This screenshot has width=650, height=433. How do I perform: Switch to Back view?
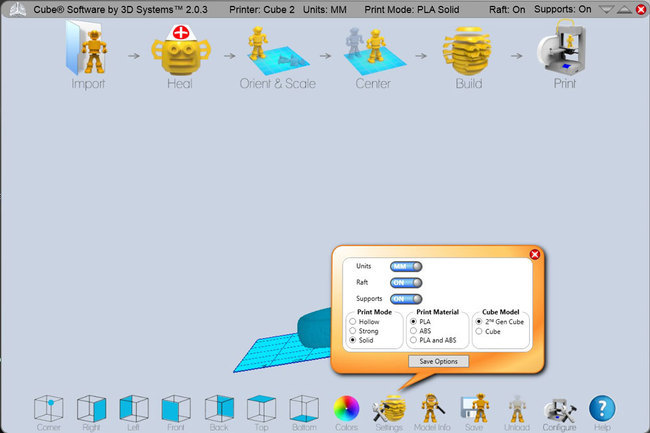[x=219, y=408]
